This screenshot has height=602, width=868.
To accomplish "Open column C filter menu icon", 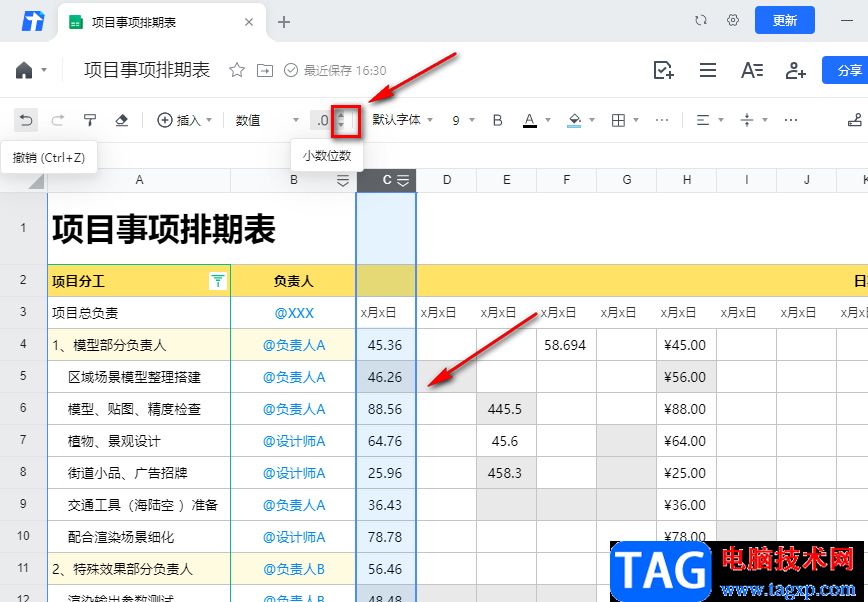I will tap(403, 181).
